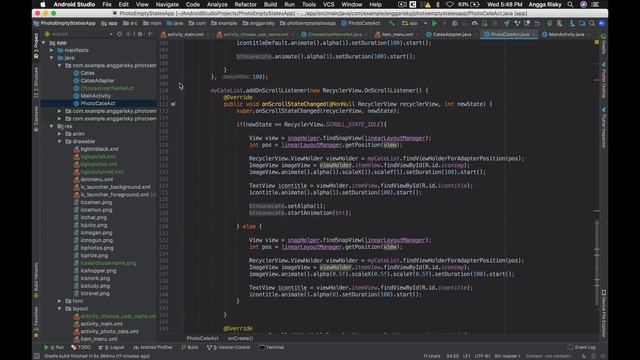Click the macOS Spotlight search icon

[x=570, y=4]
